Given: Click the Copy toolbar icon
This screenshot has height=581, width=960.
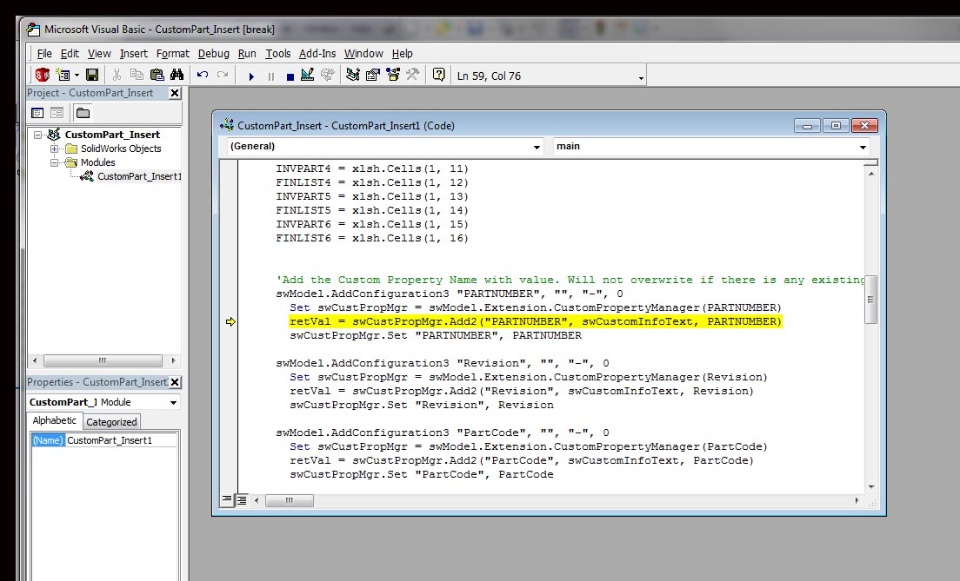Looking at the screenshot, I should pos(137,75).
